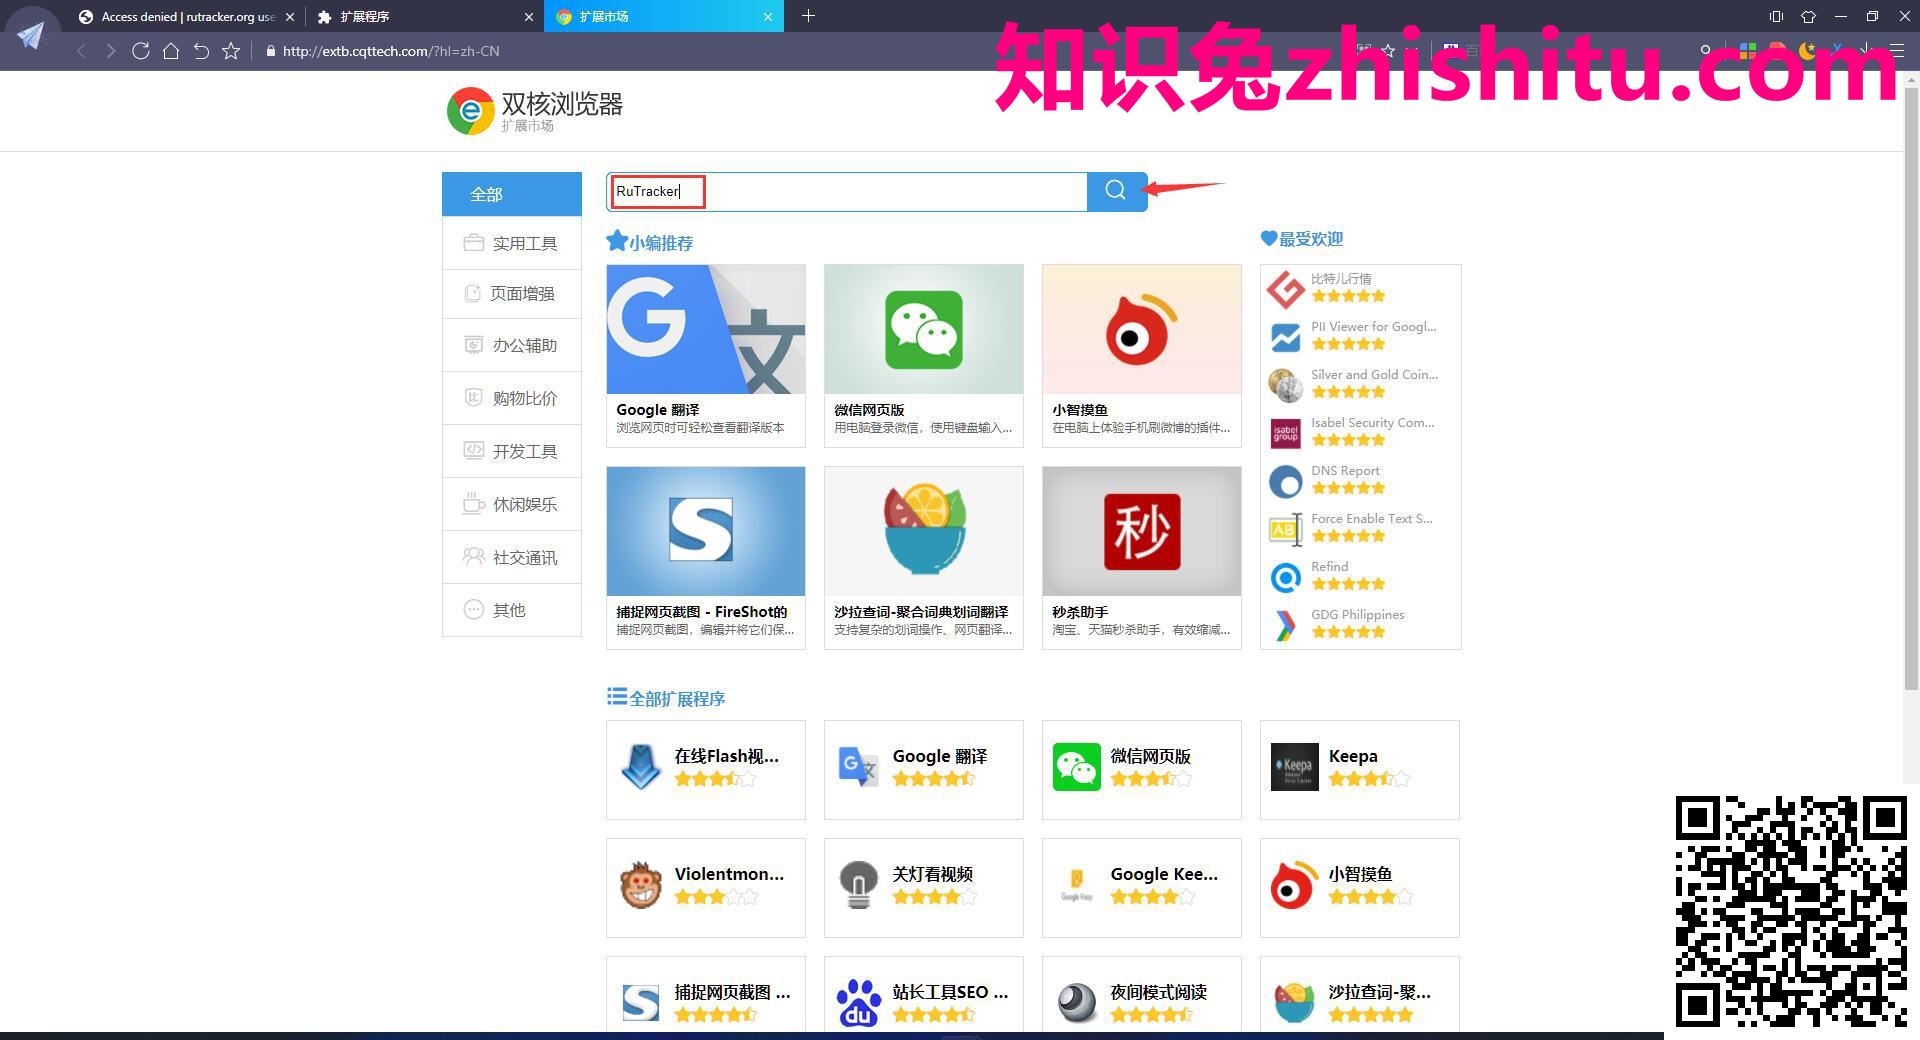Click the blue search magnifier button

coord(1116,191)
